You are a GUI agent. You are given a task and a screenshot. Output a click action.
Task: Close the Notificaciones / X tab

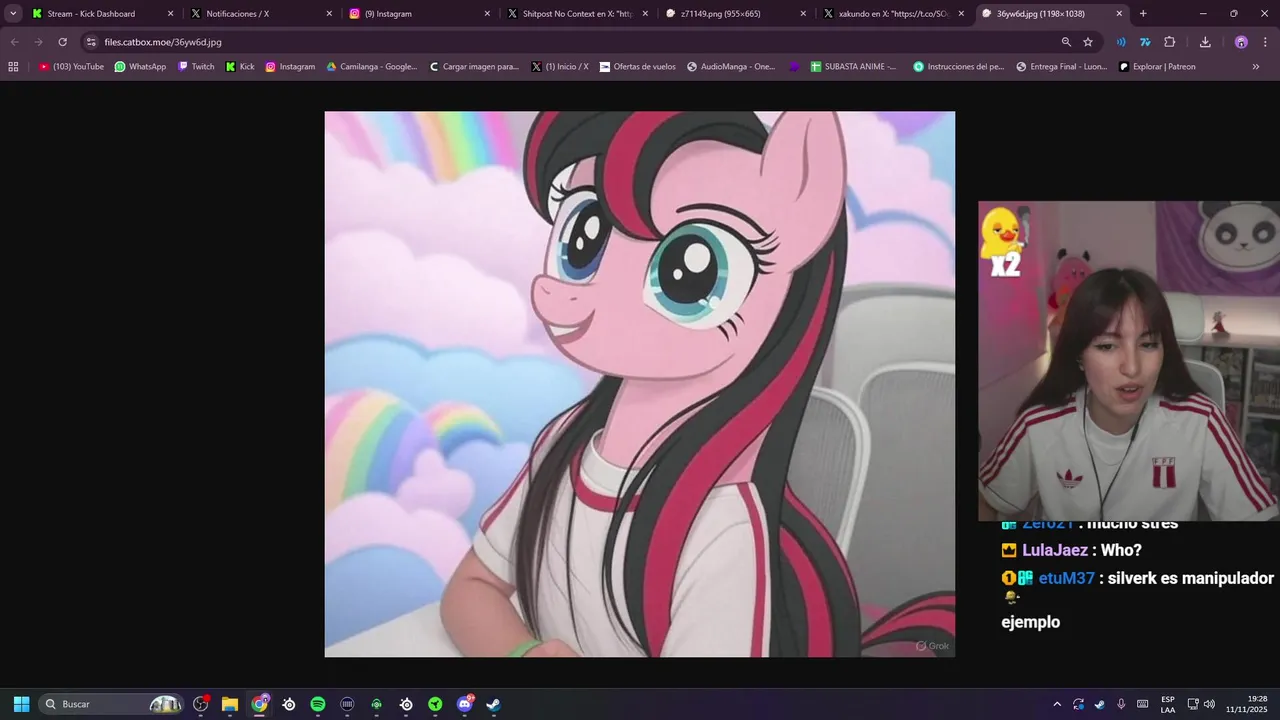tap(329, 14)
